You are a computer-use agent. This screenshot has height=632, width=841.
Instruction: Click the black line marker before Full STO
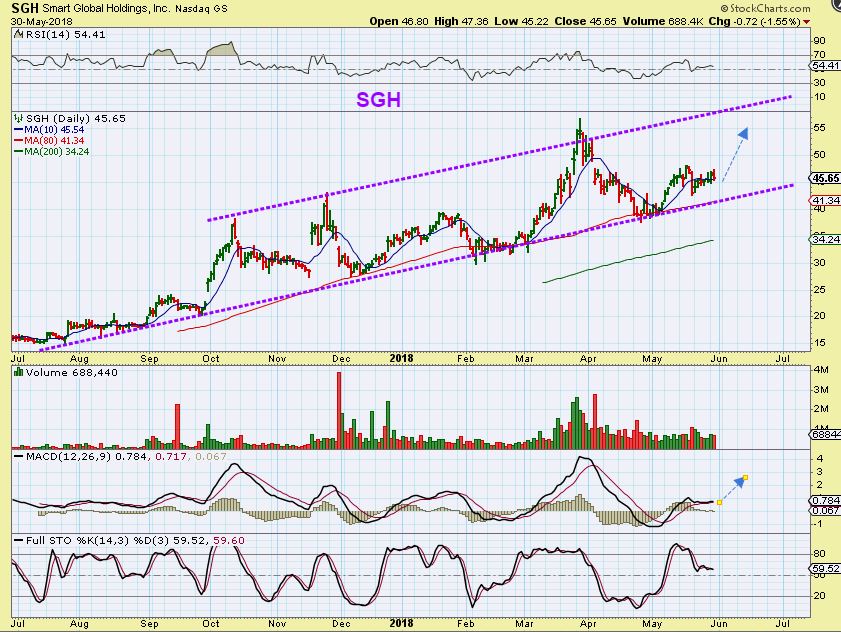19,540
